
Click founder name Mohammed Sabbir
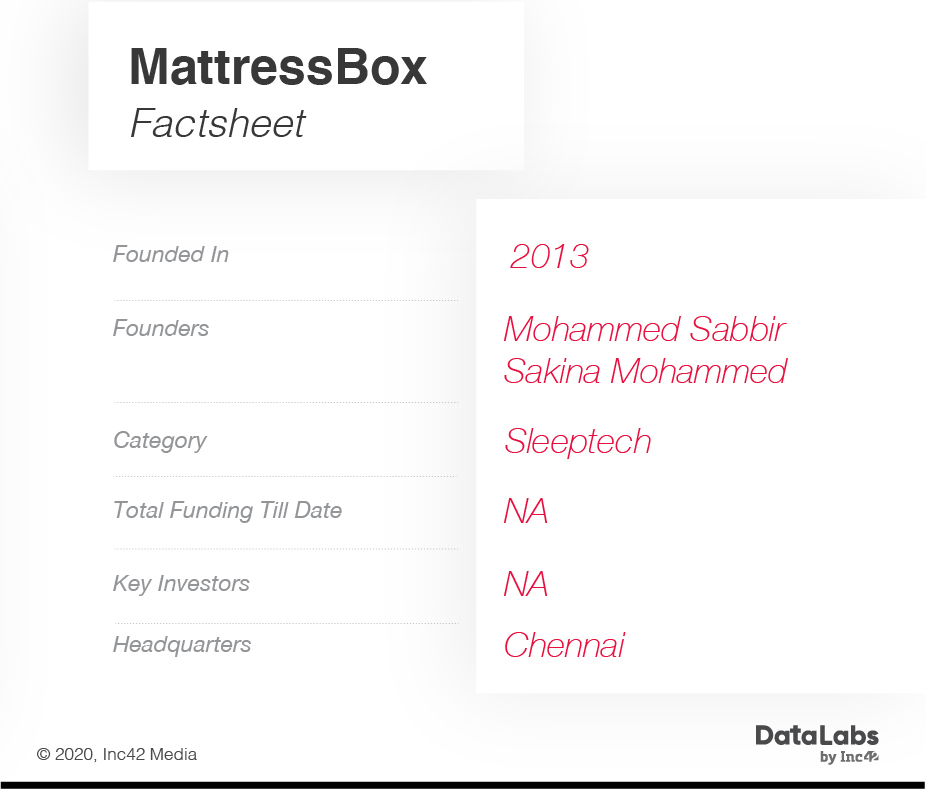point(644,329)
